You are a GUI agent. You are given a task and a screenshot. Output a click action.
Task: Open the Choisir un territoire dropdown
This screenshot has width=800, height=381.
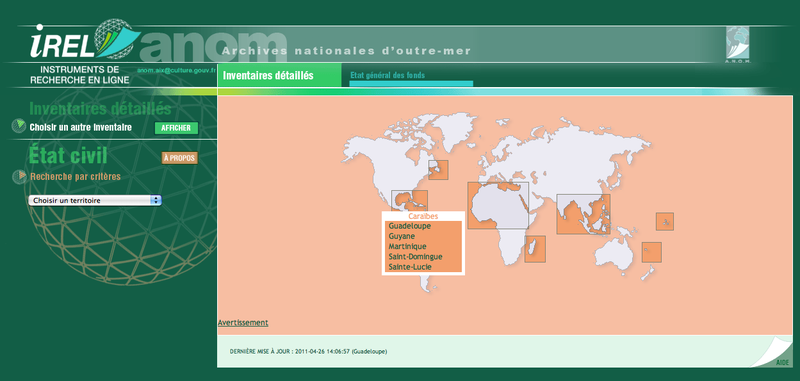(x=95, y=200)
